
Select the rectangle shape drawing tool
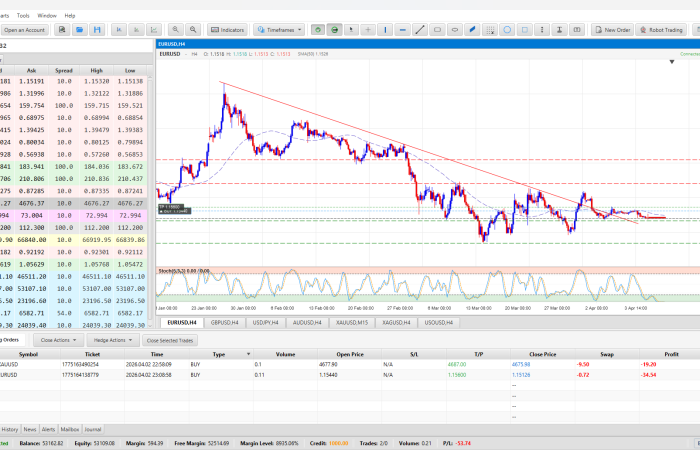click(437, 30)
